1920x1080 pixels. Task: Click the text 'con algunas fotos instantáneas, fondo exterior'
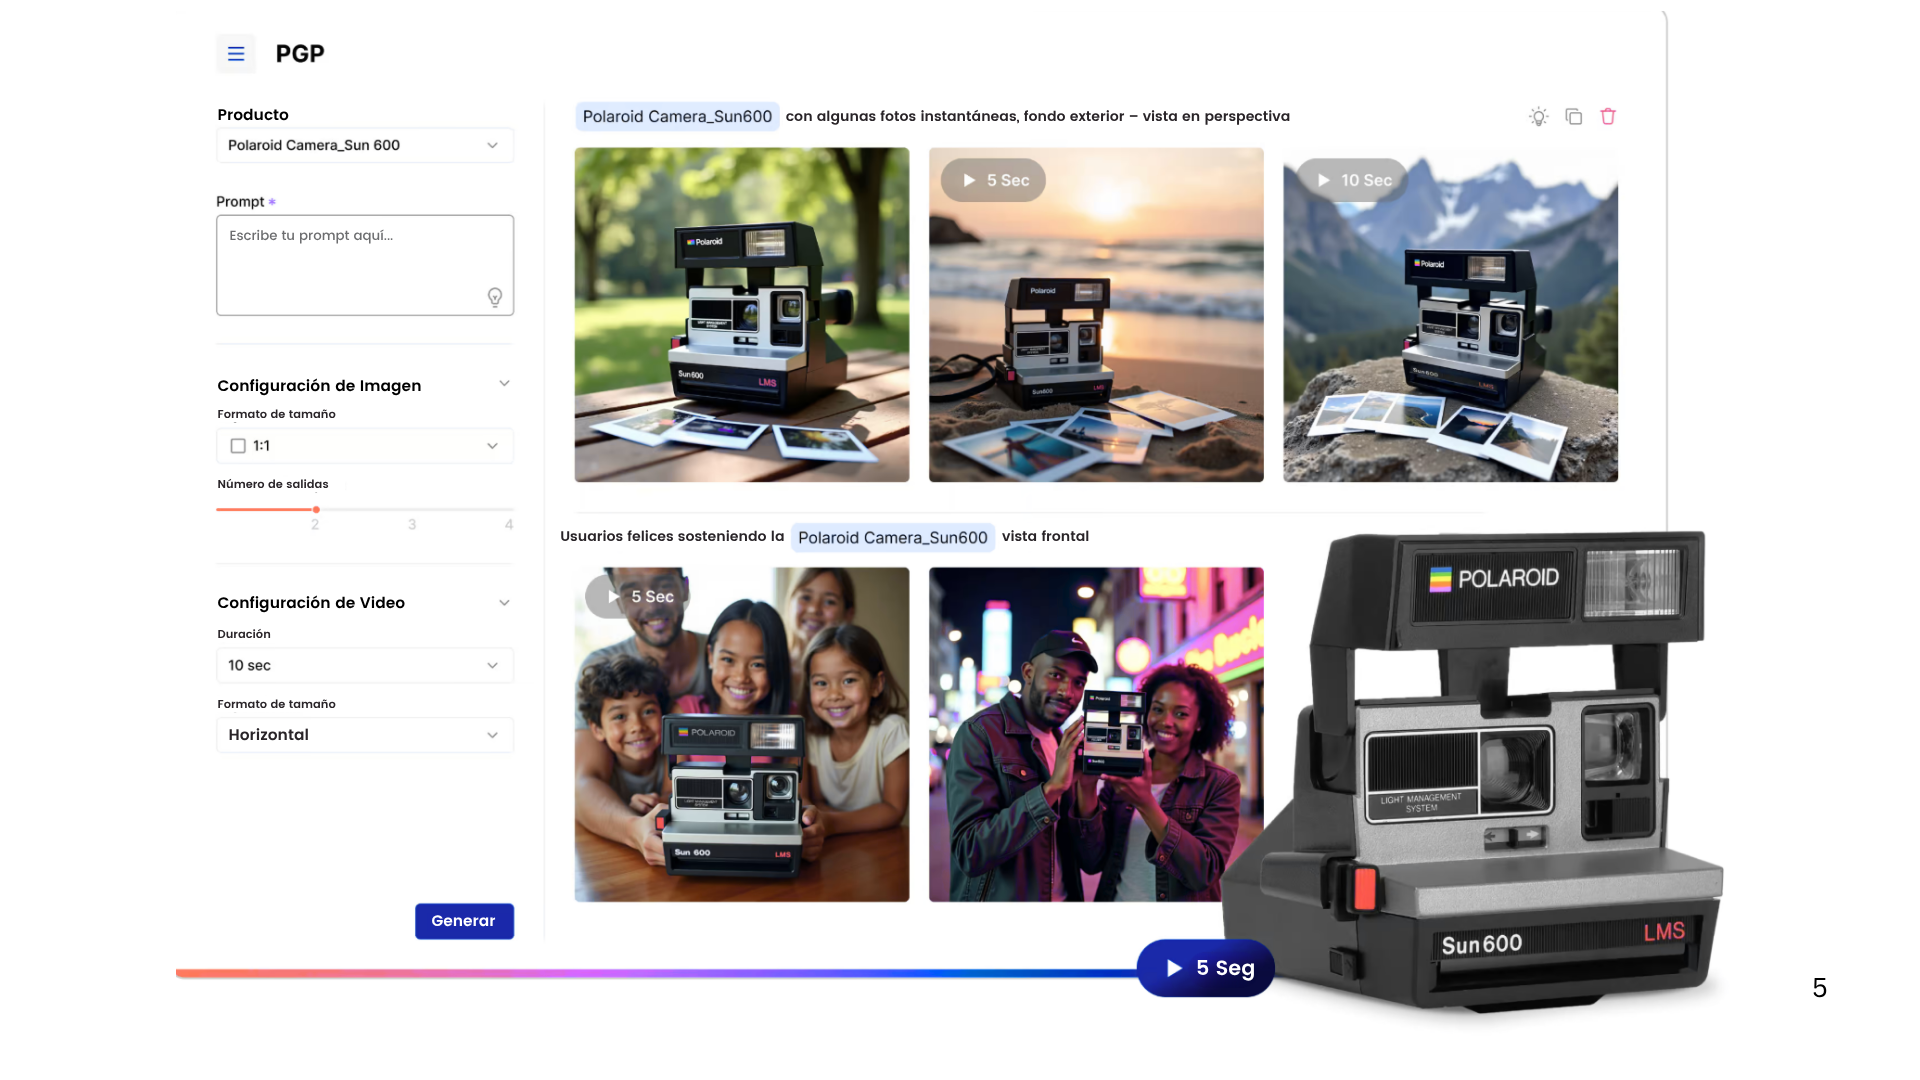[955, 117]
